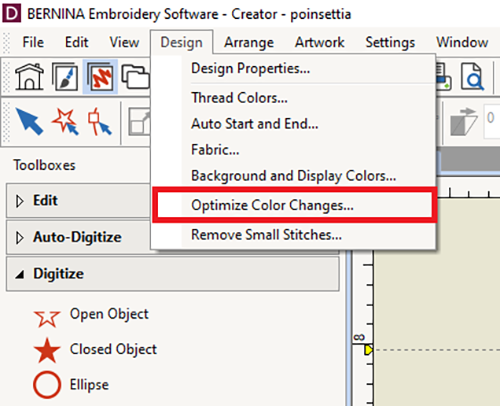Screen dimensions: 500x406
Task: Pick the Ellipse circle tool
Action: (47, 385)
